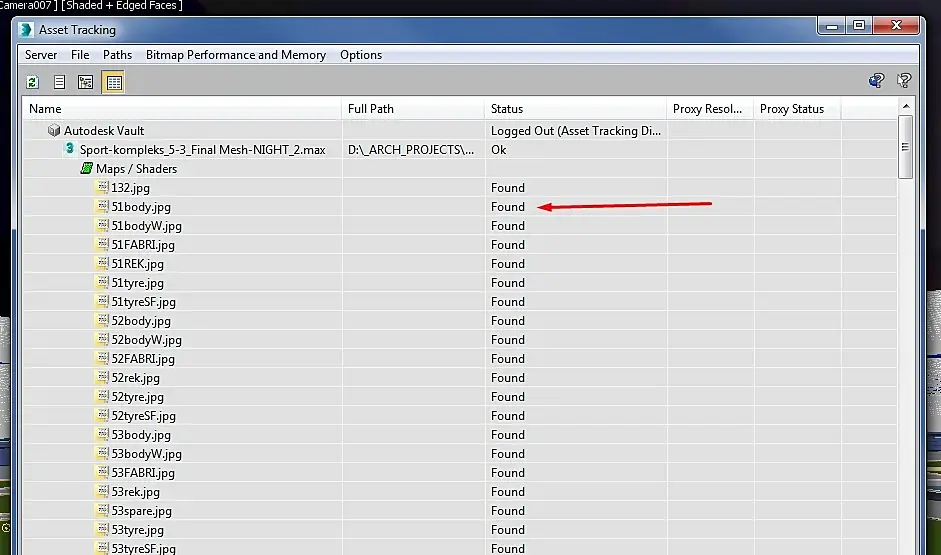Image resolution: width=941 pixels, height=555 pixels.
Task: Select the 51REK.jpg file name
Action: click(x=137, y=264)
